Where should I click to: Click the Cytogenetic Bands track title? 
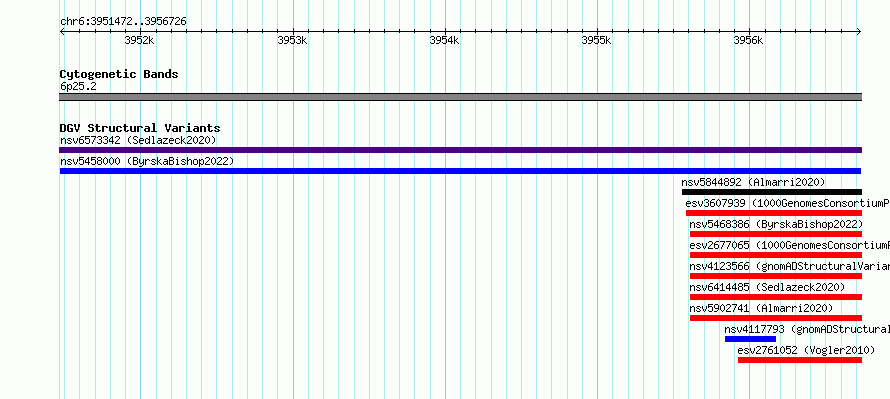(119, 74)
